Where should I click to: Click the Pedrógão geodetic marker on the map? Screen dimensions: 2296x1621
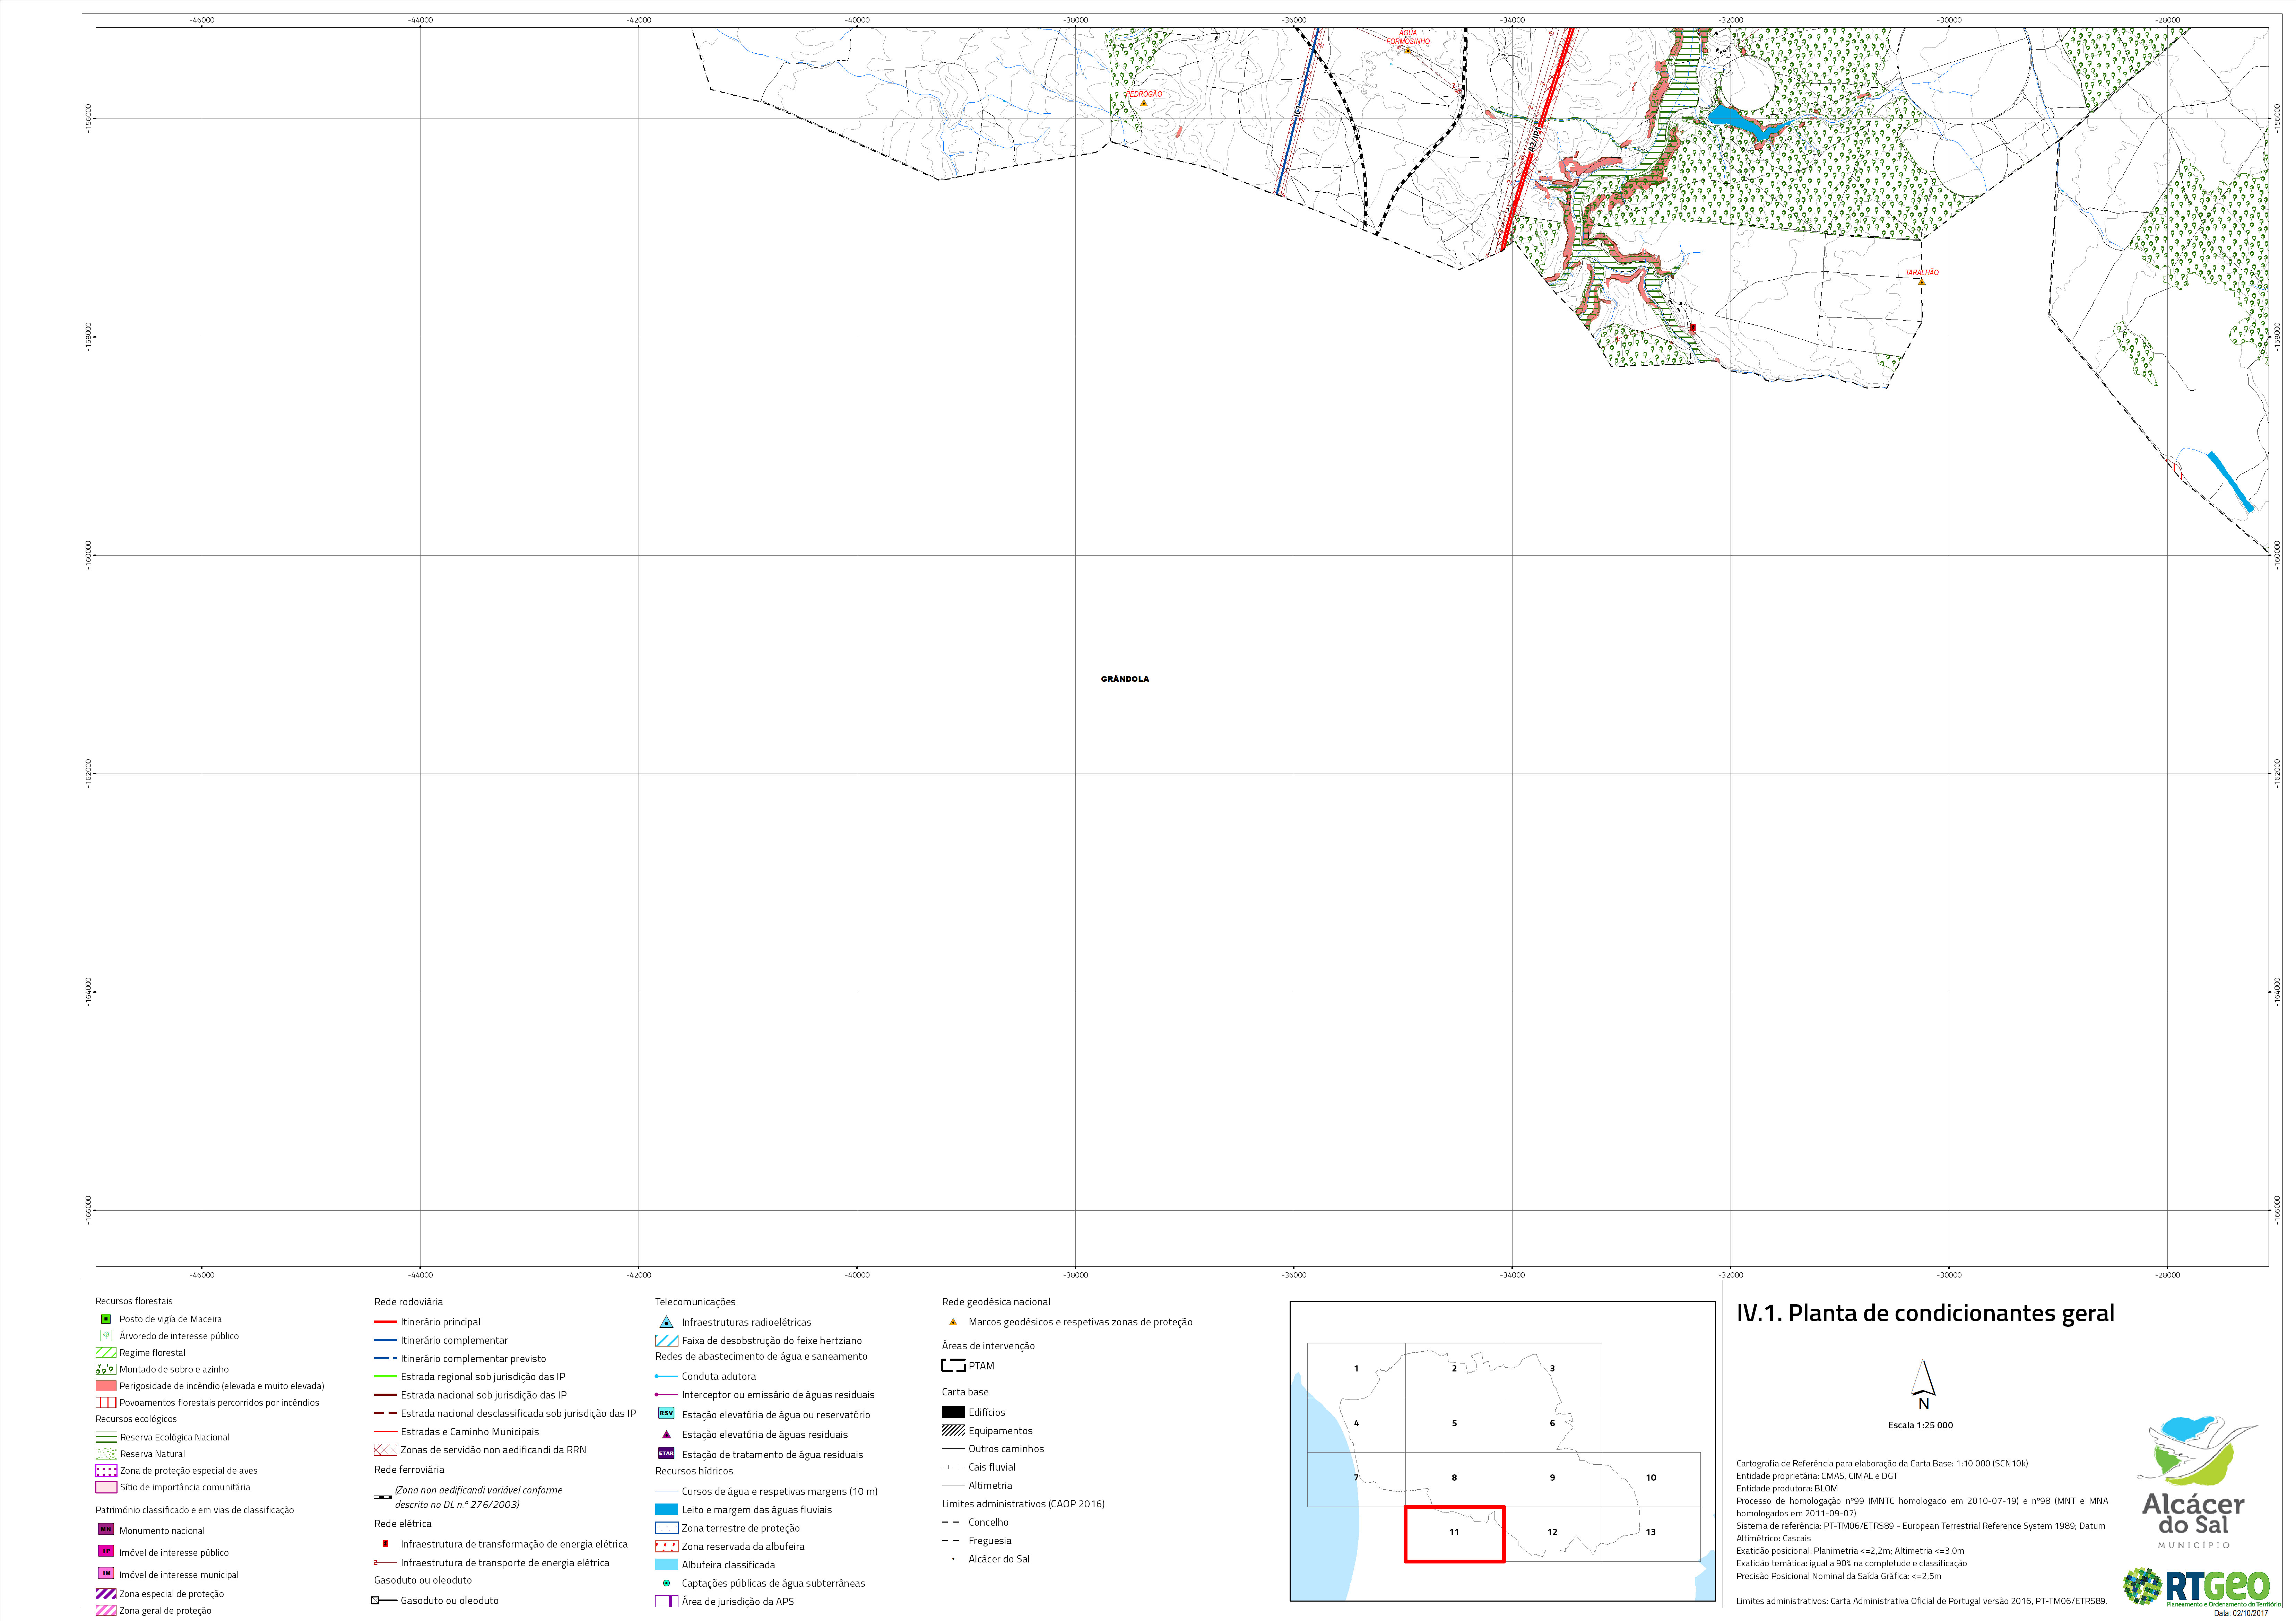point(1144,103)
